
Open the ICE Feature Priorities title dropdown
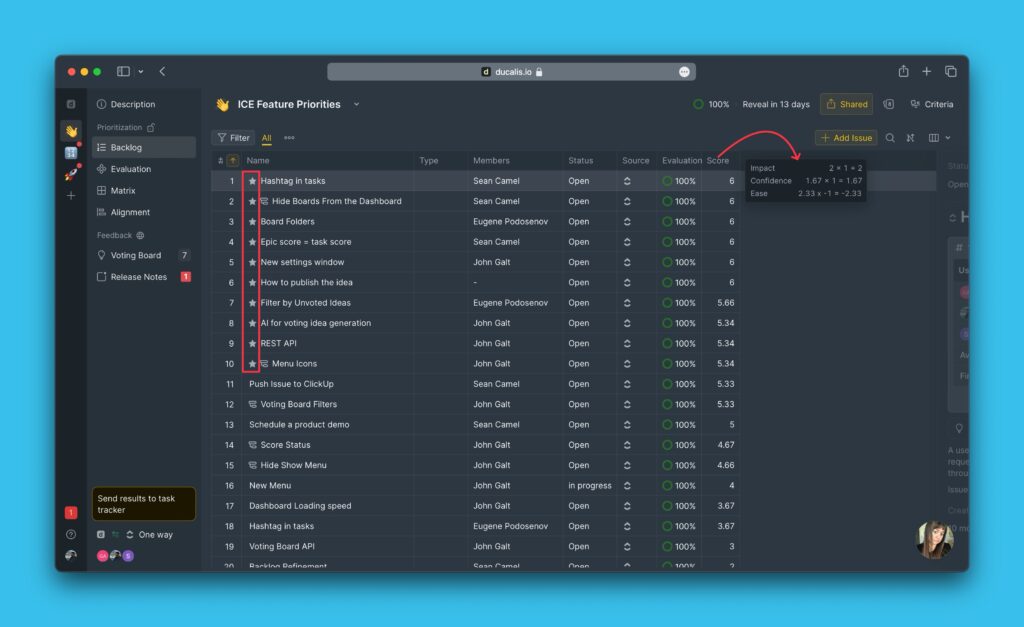(356, 103)
